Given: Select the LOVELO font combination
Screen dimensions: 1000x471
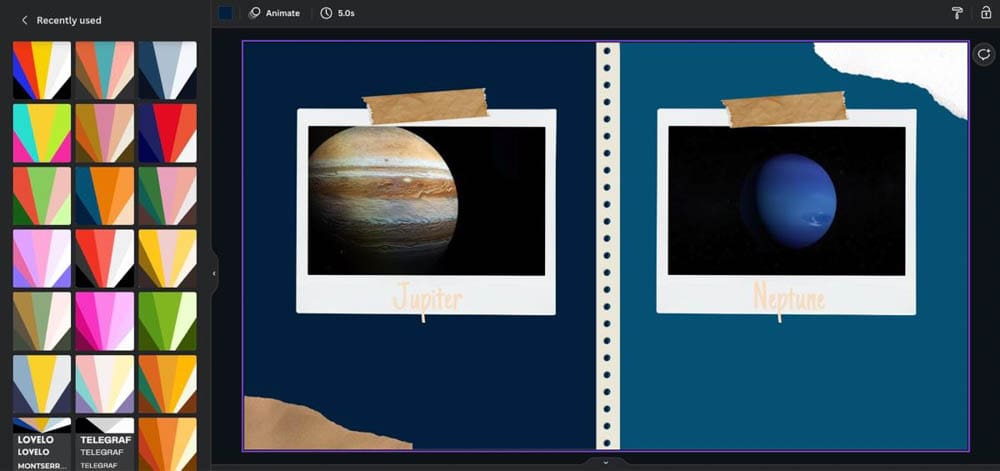Looking at the screenshot, I should tap(41, 445).
